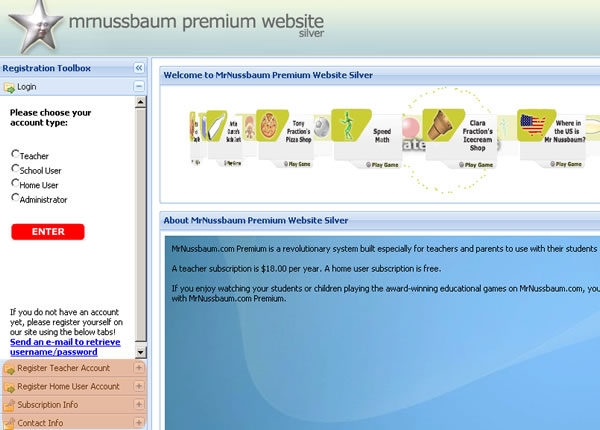
Task: Click the Subscription Info folder icon
Action: [x=9, y=405]
